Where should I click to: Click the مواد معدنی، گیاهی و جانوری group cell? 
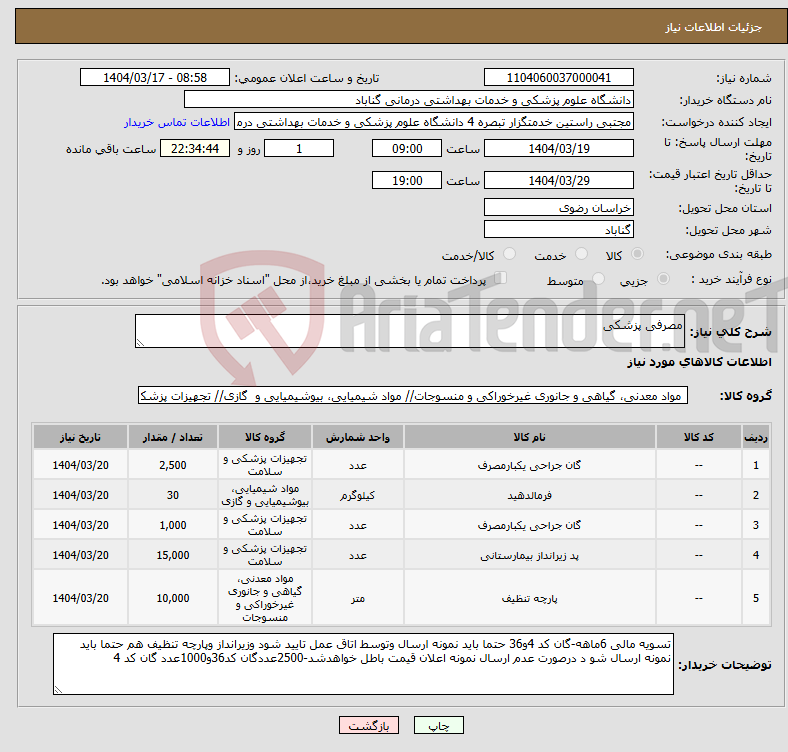tap(265, 598)
